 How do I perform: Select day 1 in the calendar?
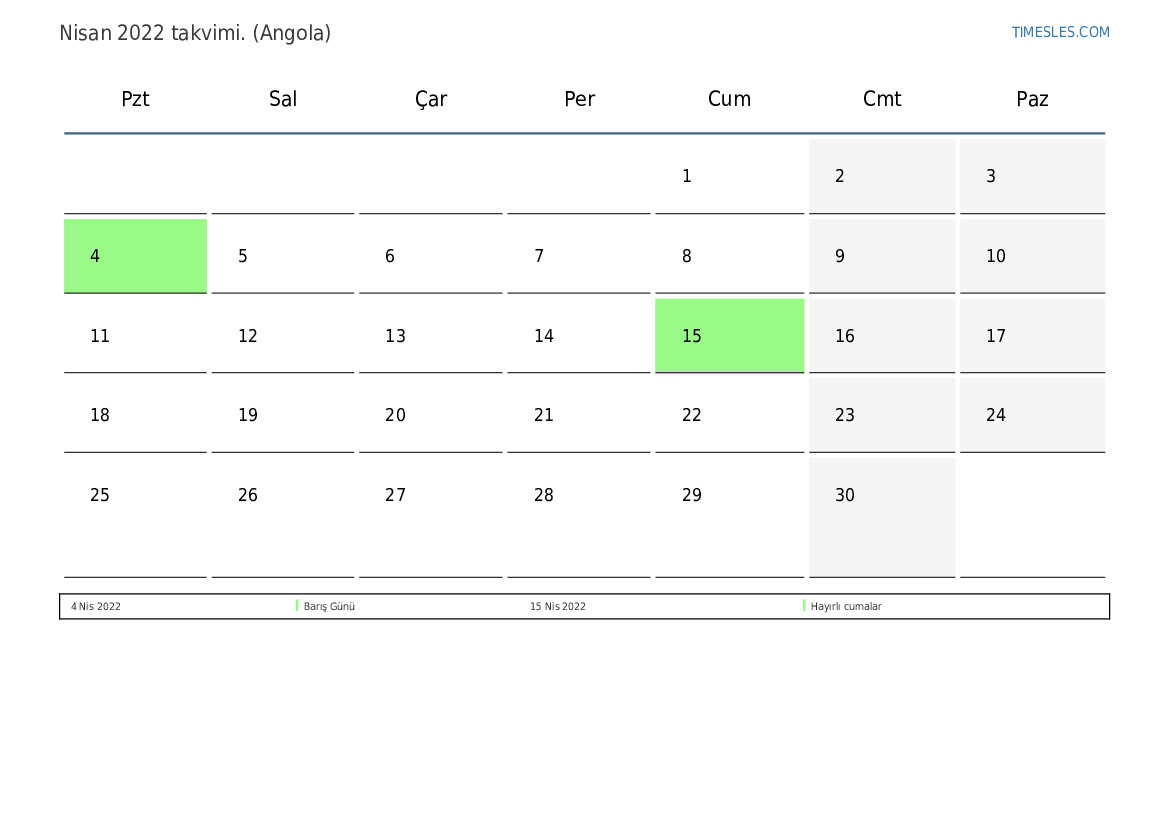click(729, 176)
